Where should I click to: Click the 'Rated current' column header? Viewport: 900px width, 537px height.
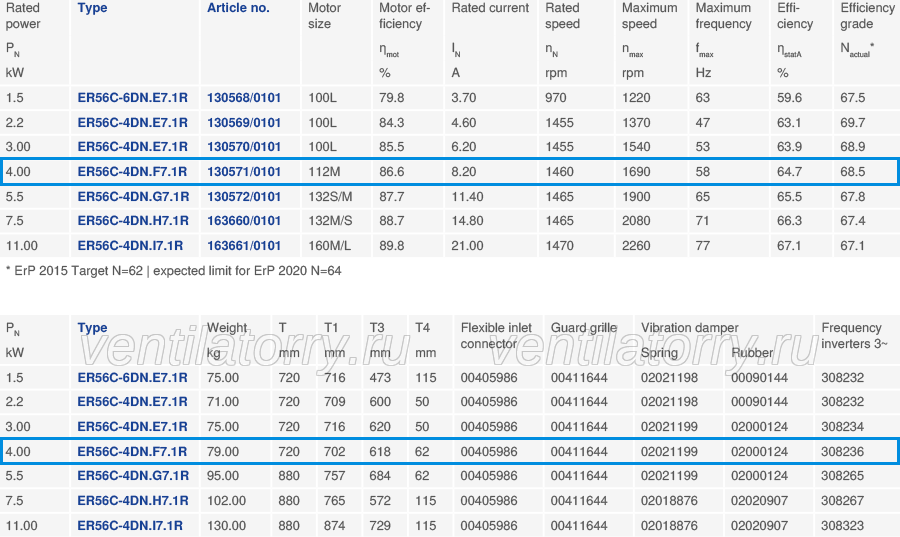point(490,8)
